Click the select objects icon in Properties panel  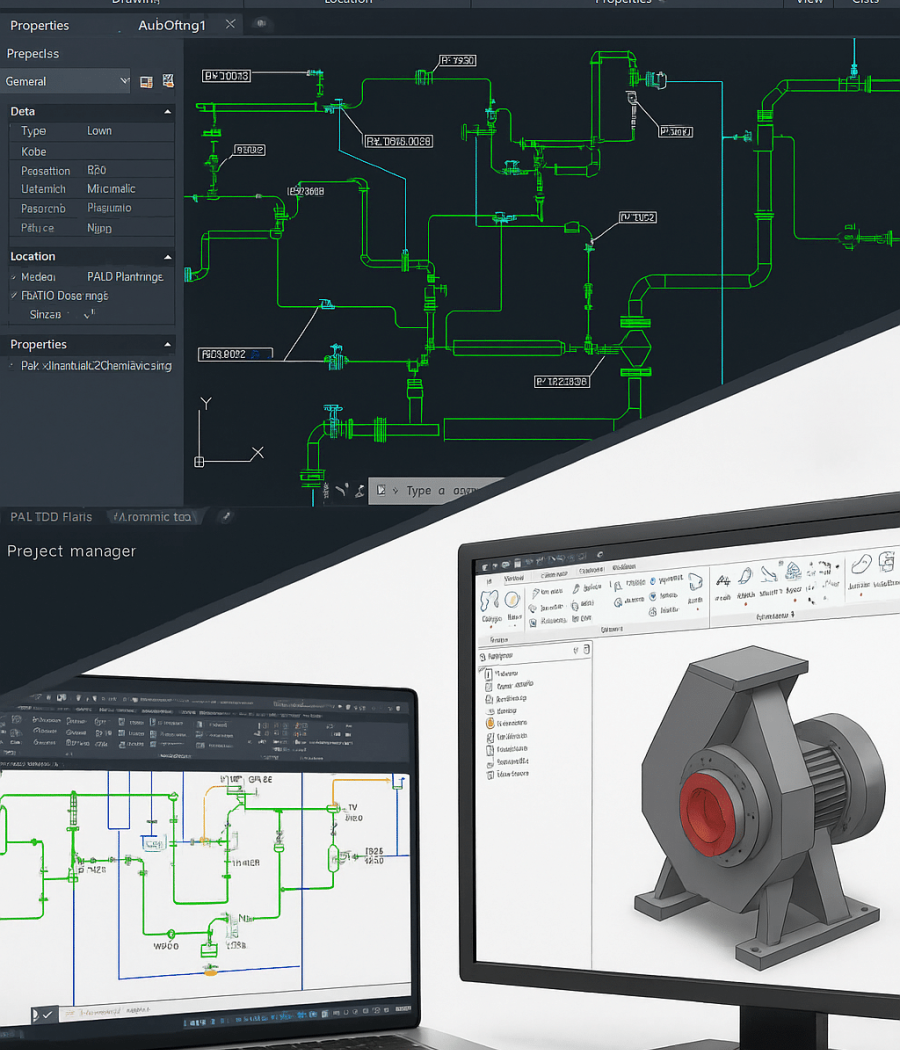click(x=168, y=81)
